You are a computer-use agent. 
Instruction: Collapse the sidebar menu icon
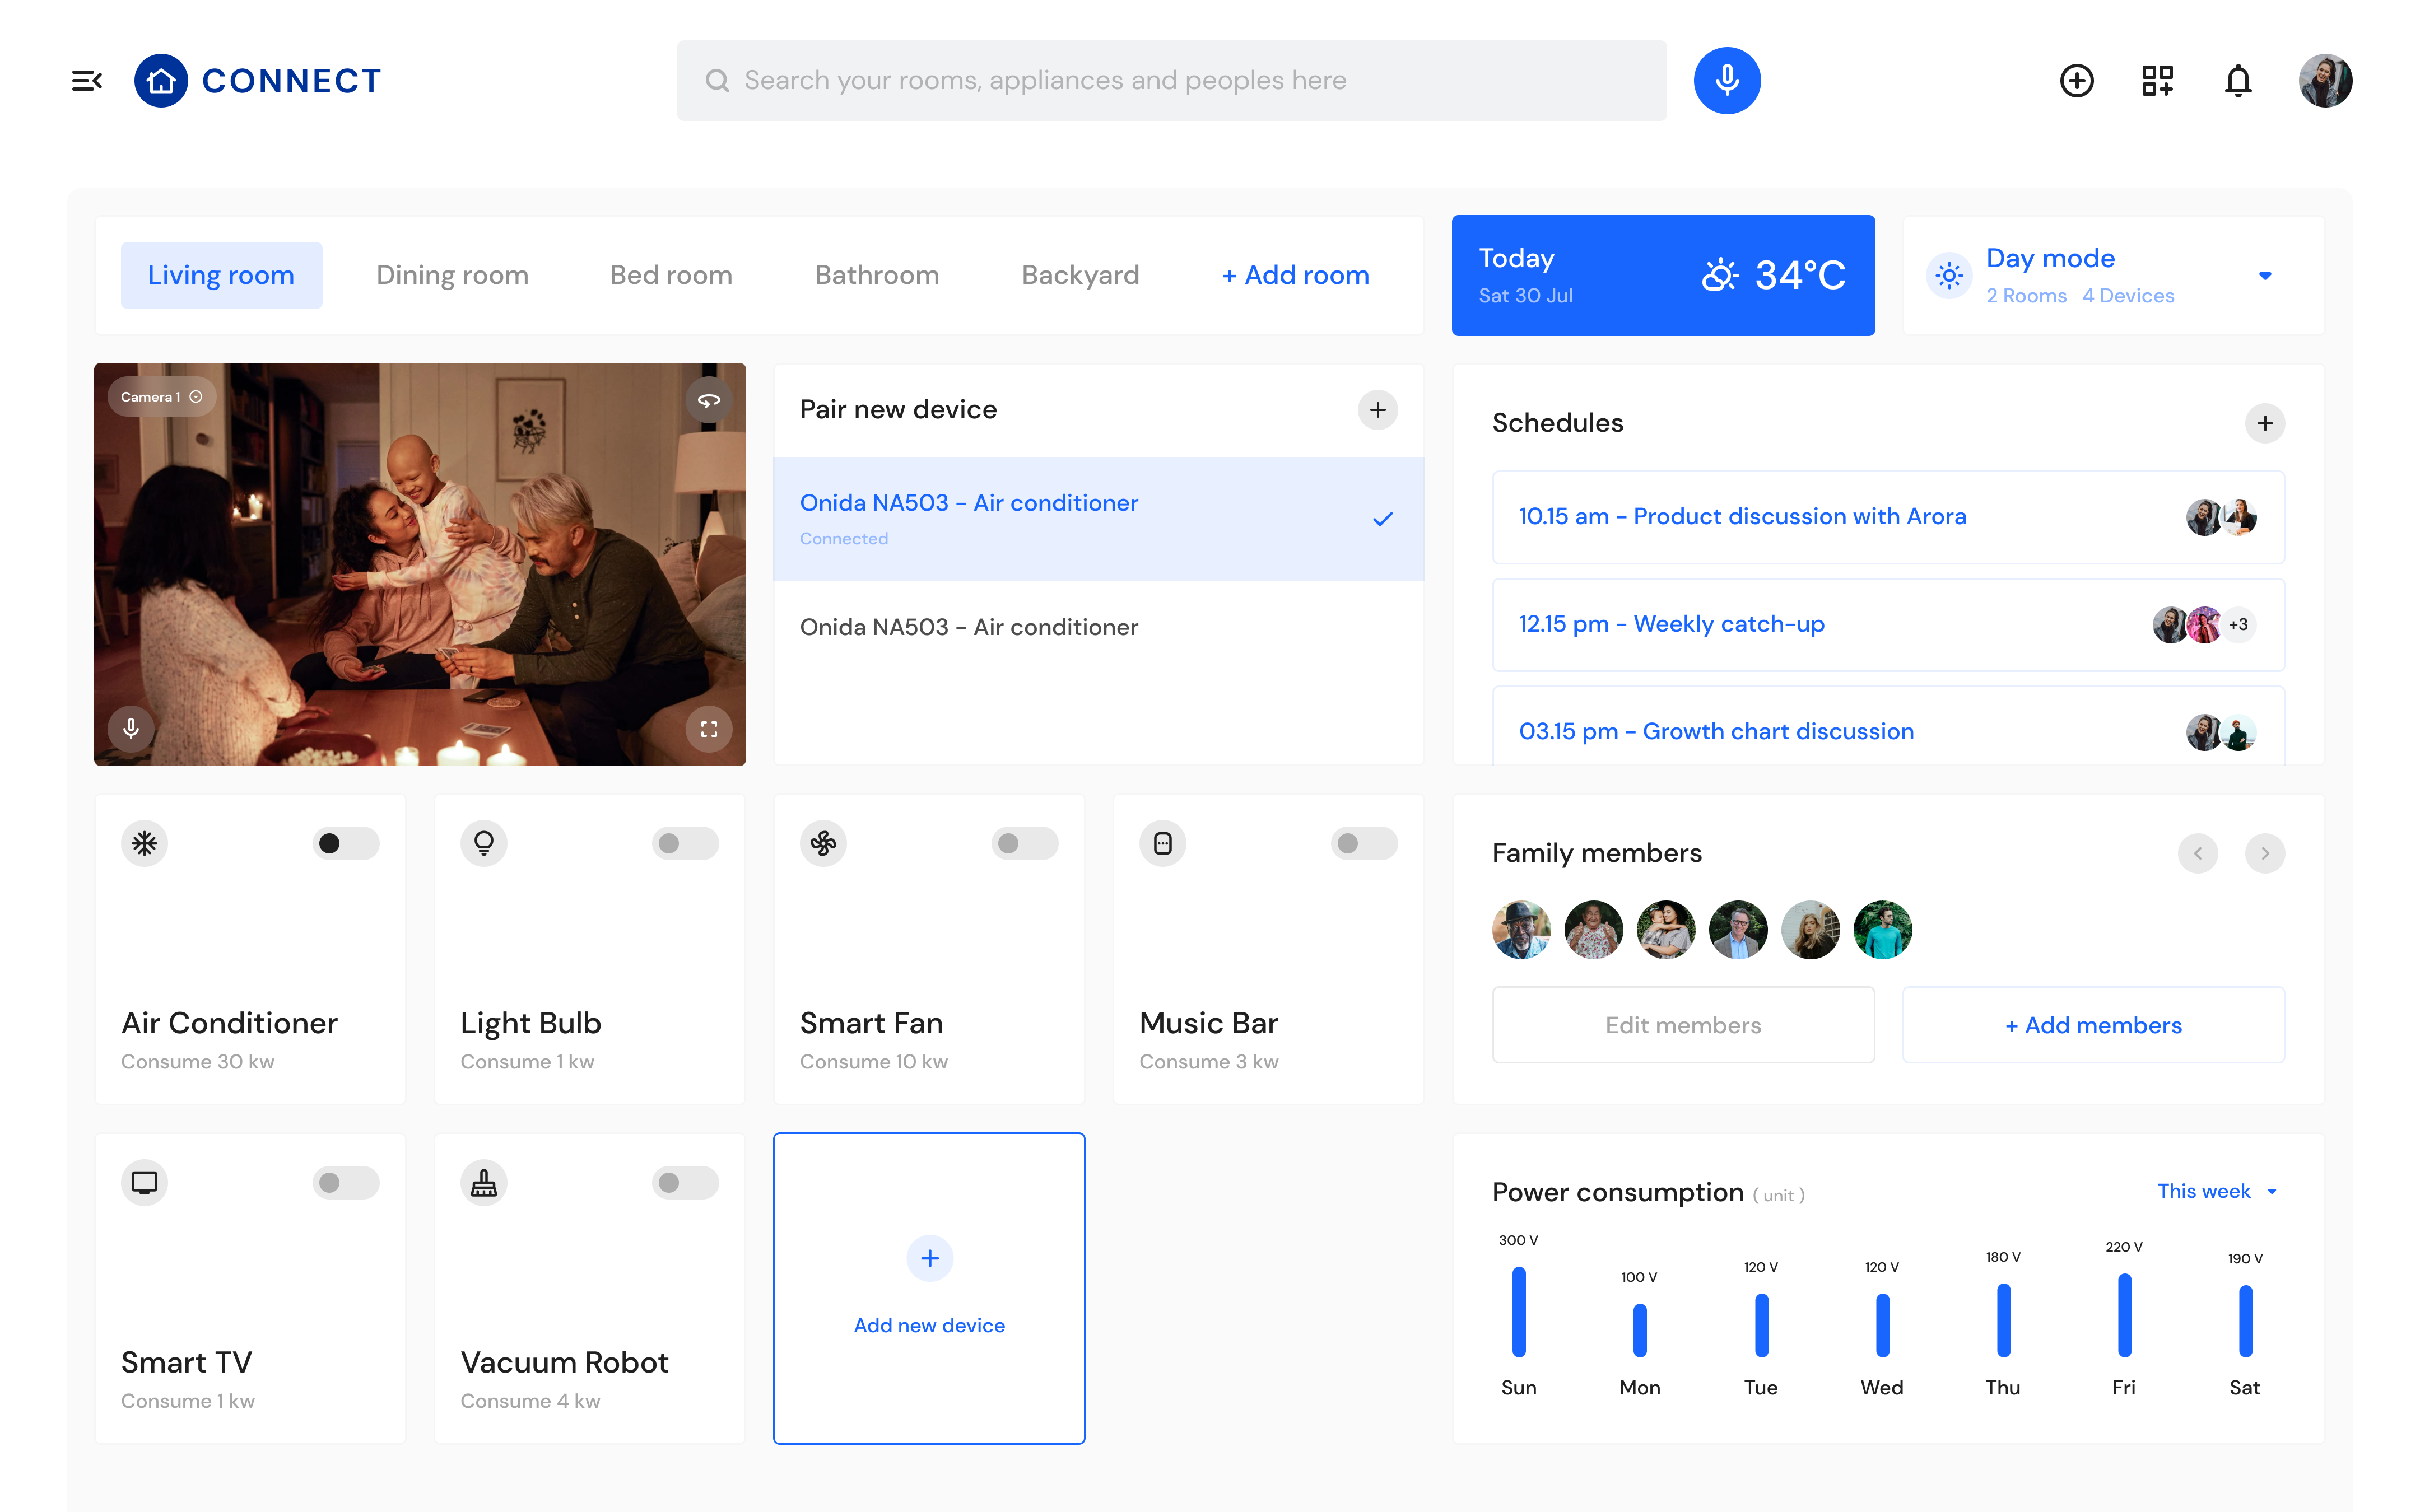coord(87,80)
